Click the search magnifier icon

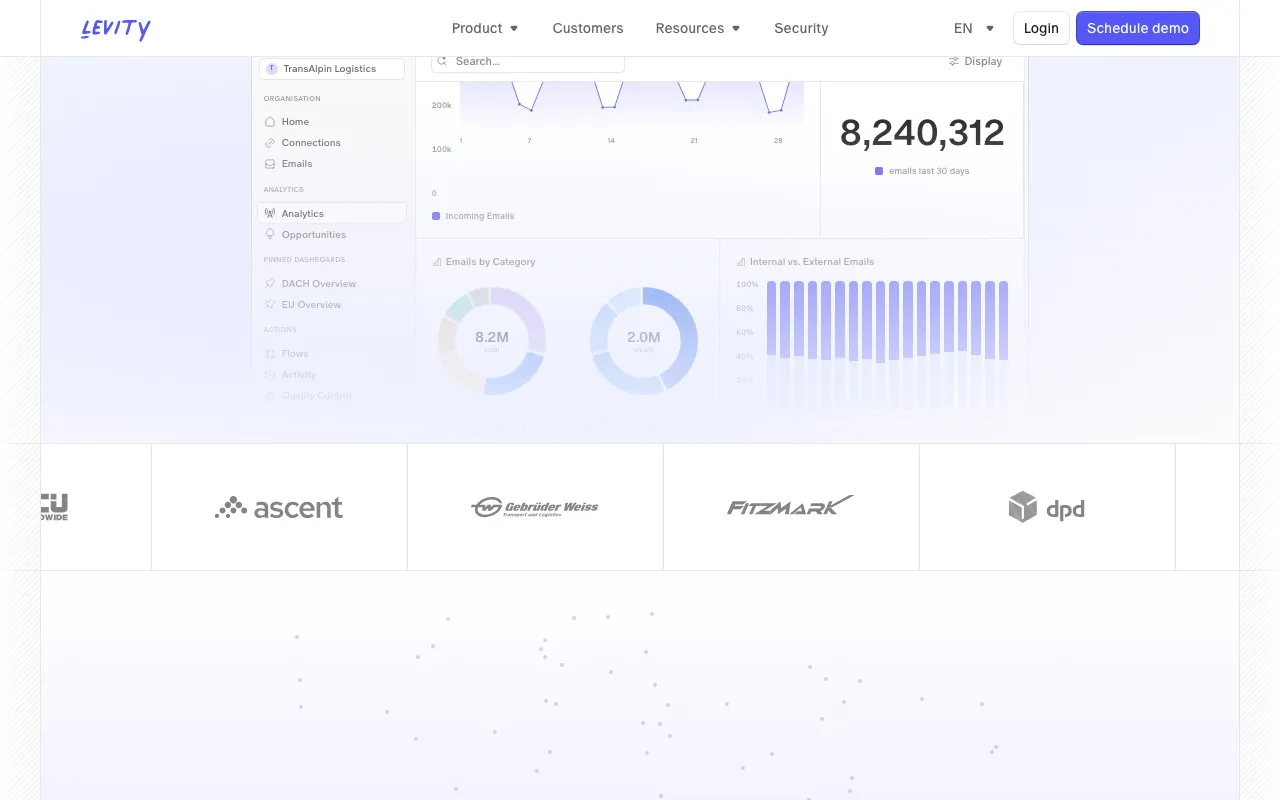(442, 61)
